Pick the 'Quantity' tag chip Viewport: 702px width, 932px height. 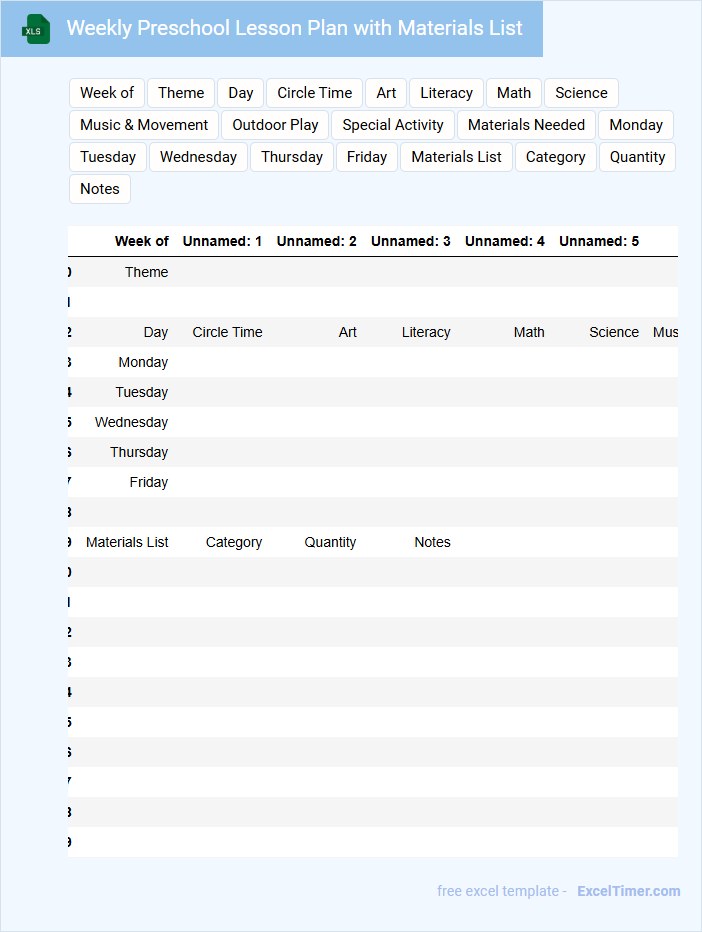637,157
